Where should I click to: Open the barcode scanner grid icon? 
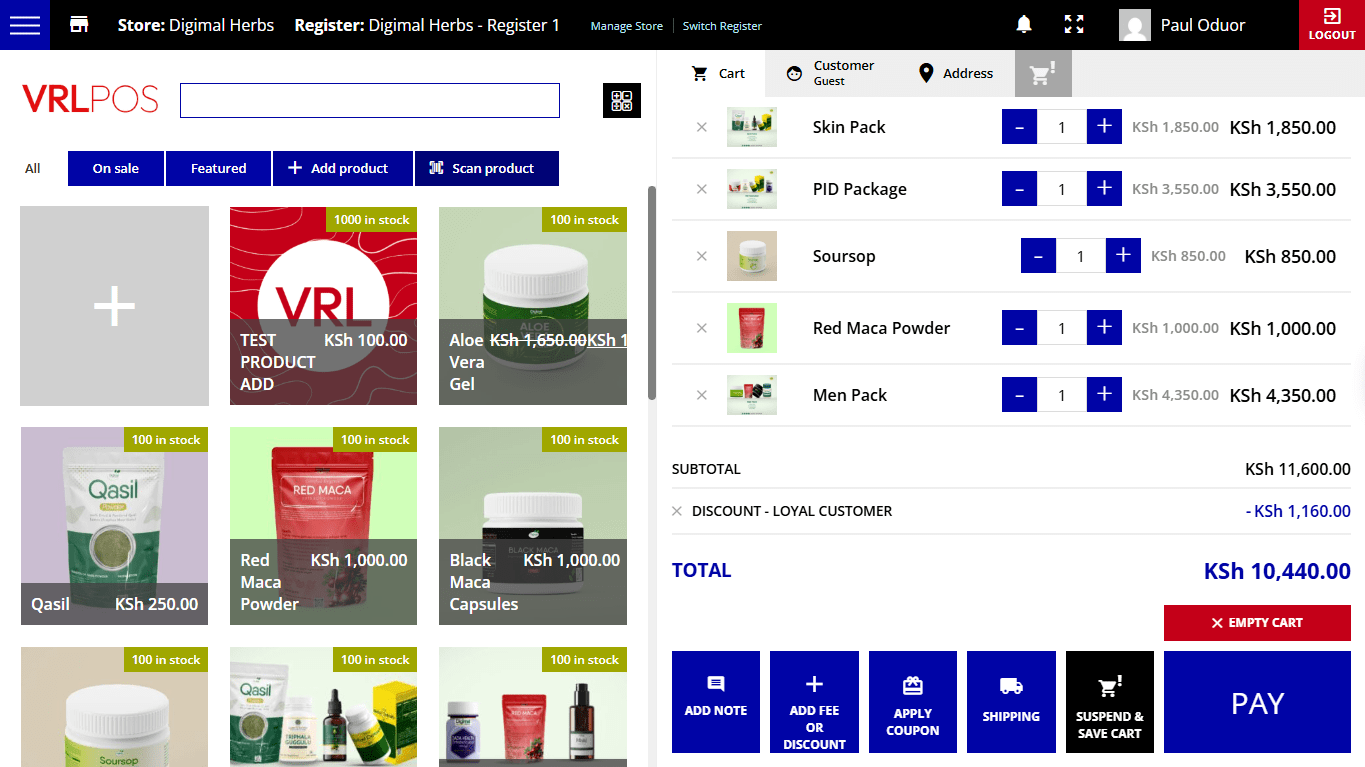coord(622,101)
